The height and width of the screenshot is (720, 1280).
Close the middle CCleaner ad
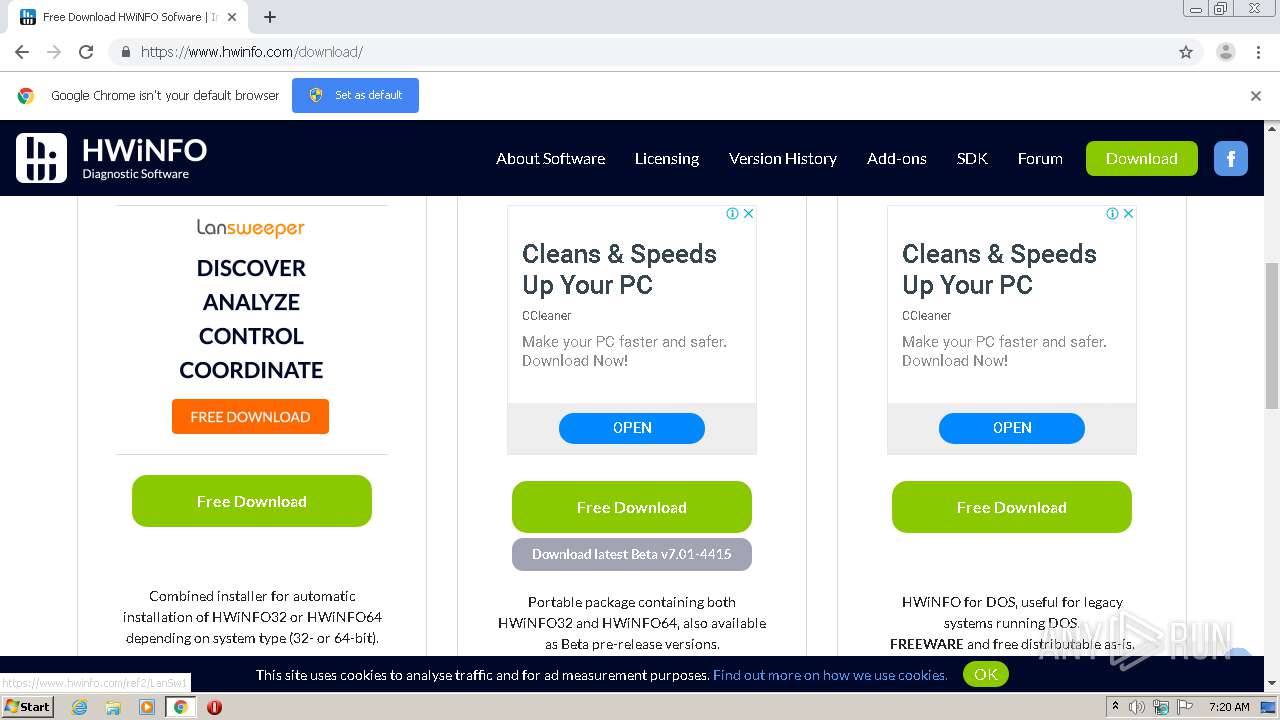coord(748,213)
